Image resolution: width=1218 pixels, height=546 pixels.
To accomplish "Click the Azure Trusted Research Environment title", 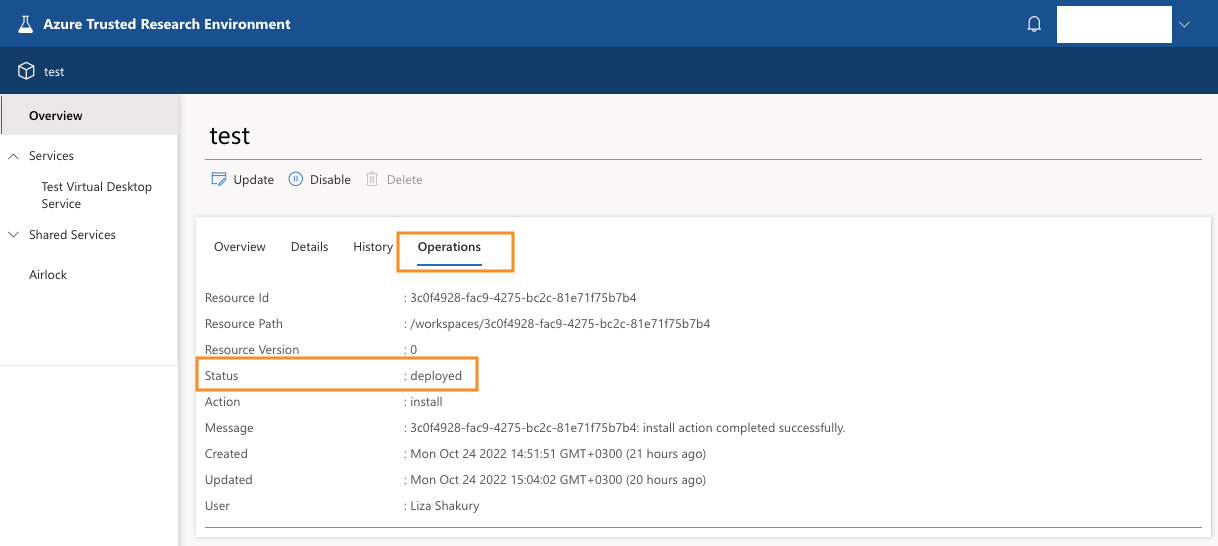I will click(x=167, y=24).
